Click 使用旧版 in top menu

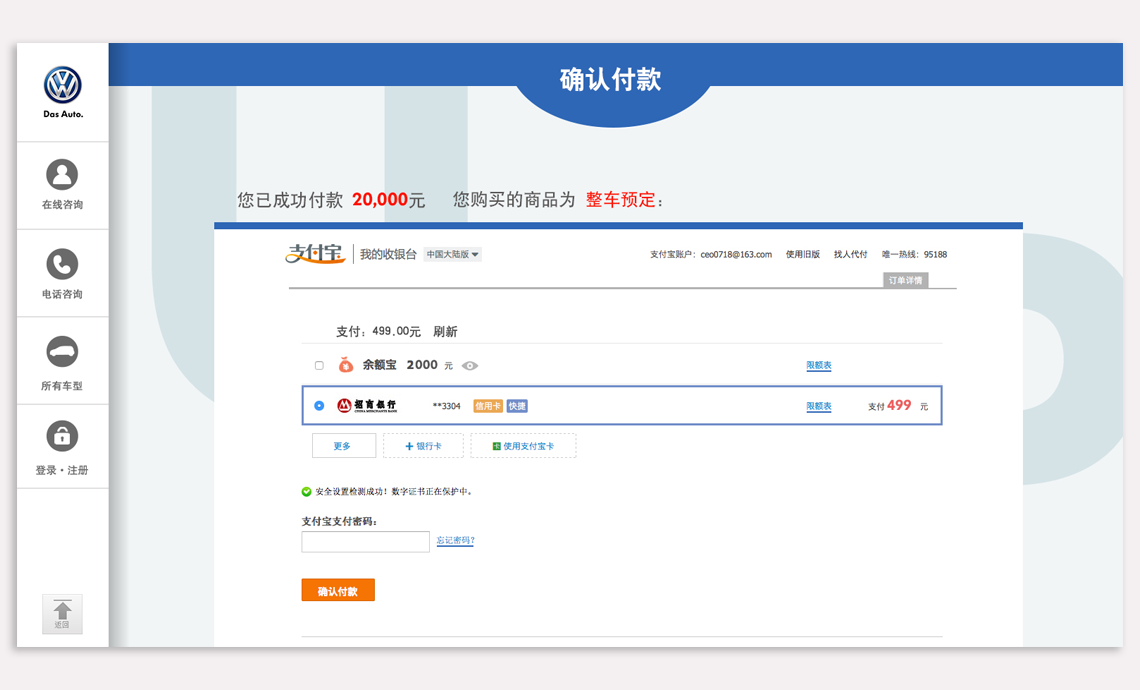tap(802, 255)
